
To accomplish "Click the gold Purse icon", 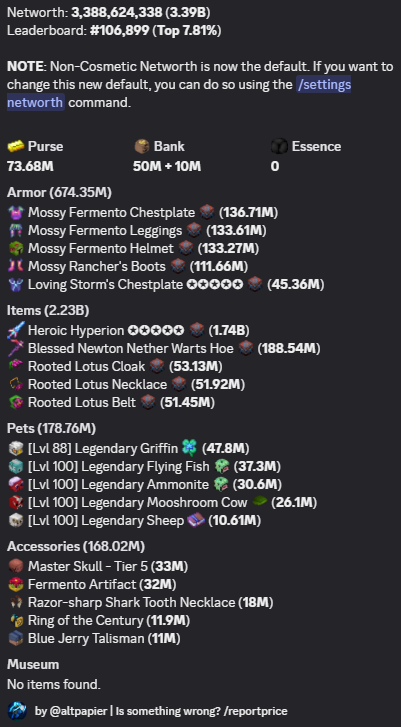I will [16, 147].
